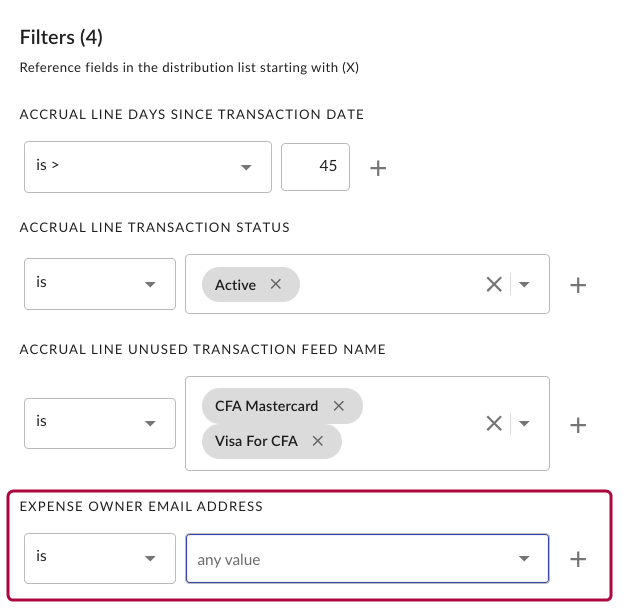Screen dimensions: 641x614
Task: Click plus icon beside Transaction Feed Name filter
Action: pos(577,424)
